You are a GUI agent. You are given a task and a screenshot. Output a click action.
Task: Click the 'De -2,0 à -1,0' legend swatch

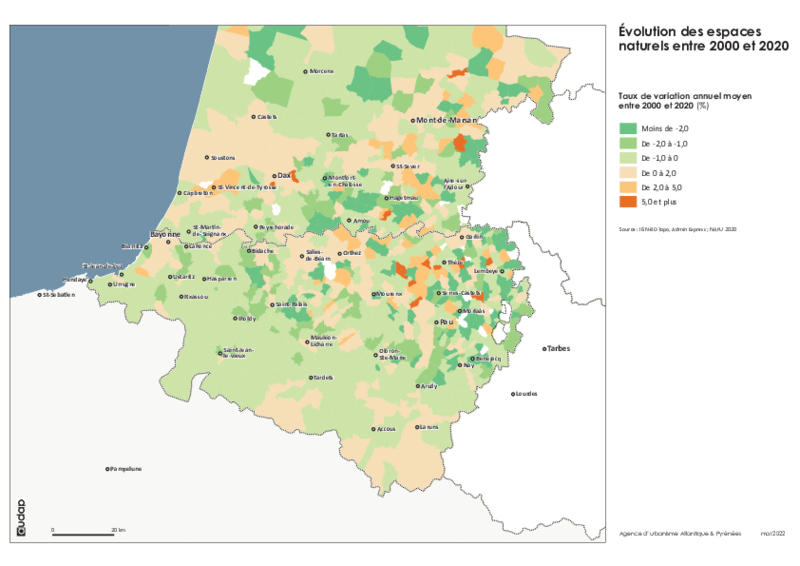pyautogui.click(x=628, y=143)
